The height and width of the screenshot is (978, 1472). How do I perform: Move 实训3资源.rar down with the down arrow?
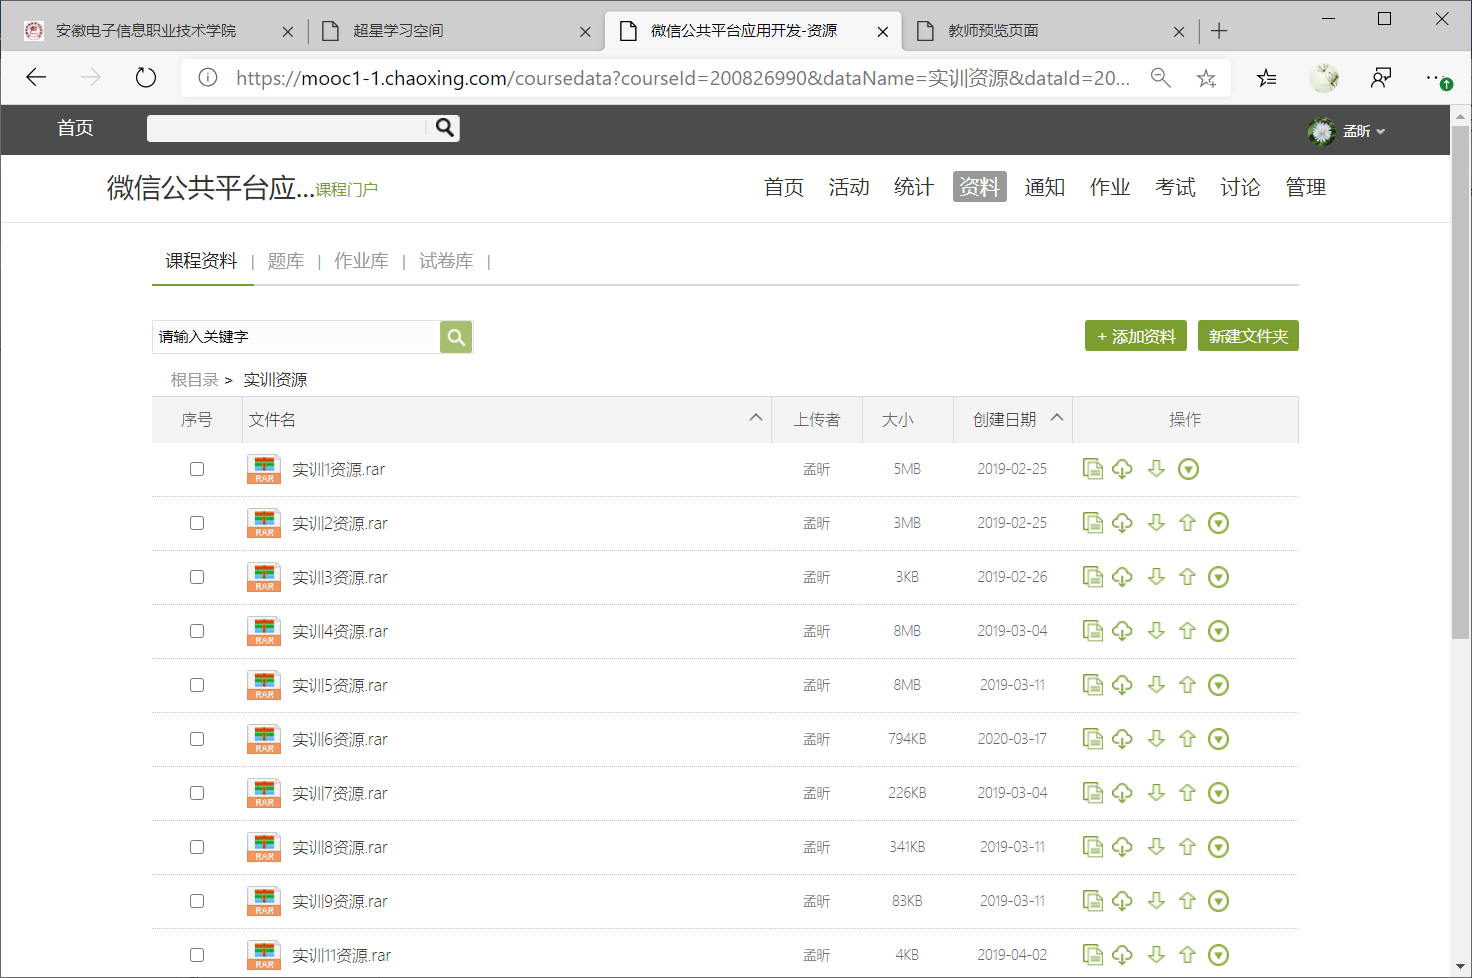1156,577
